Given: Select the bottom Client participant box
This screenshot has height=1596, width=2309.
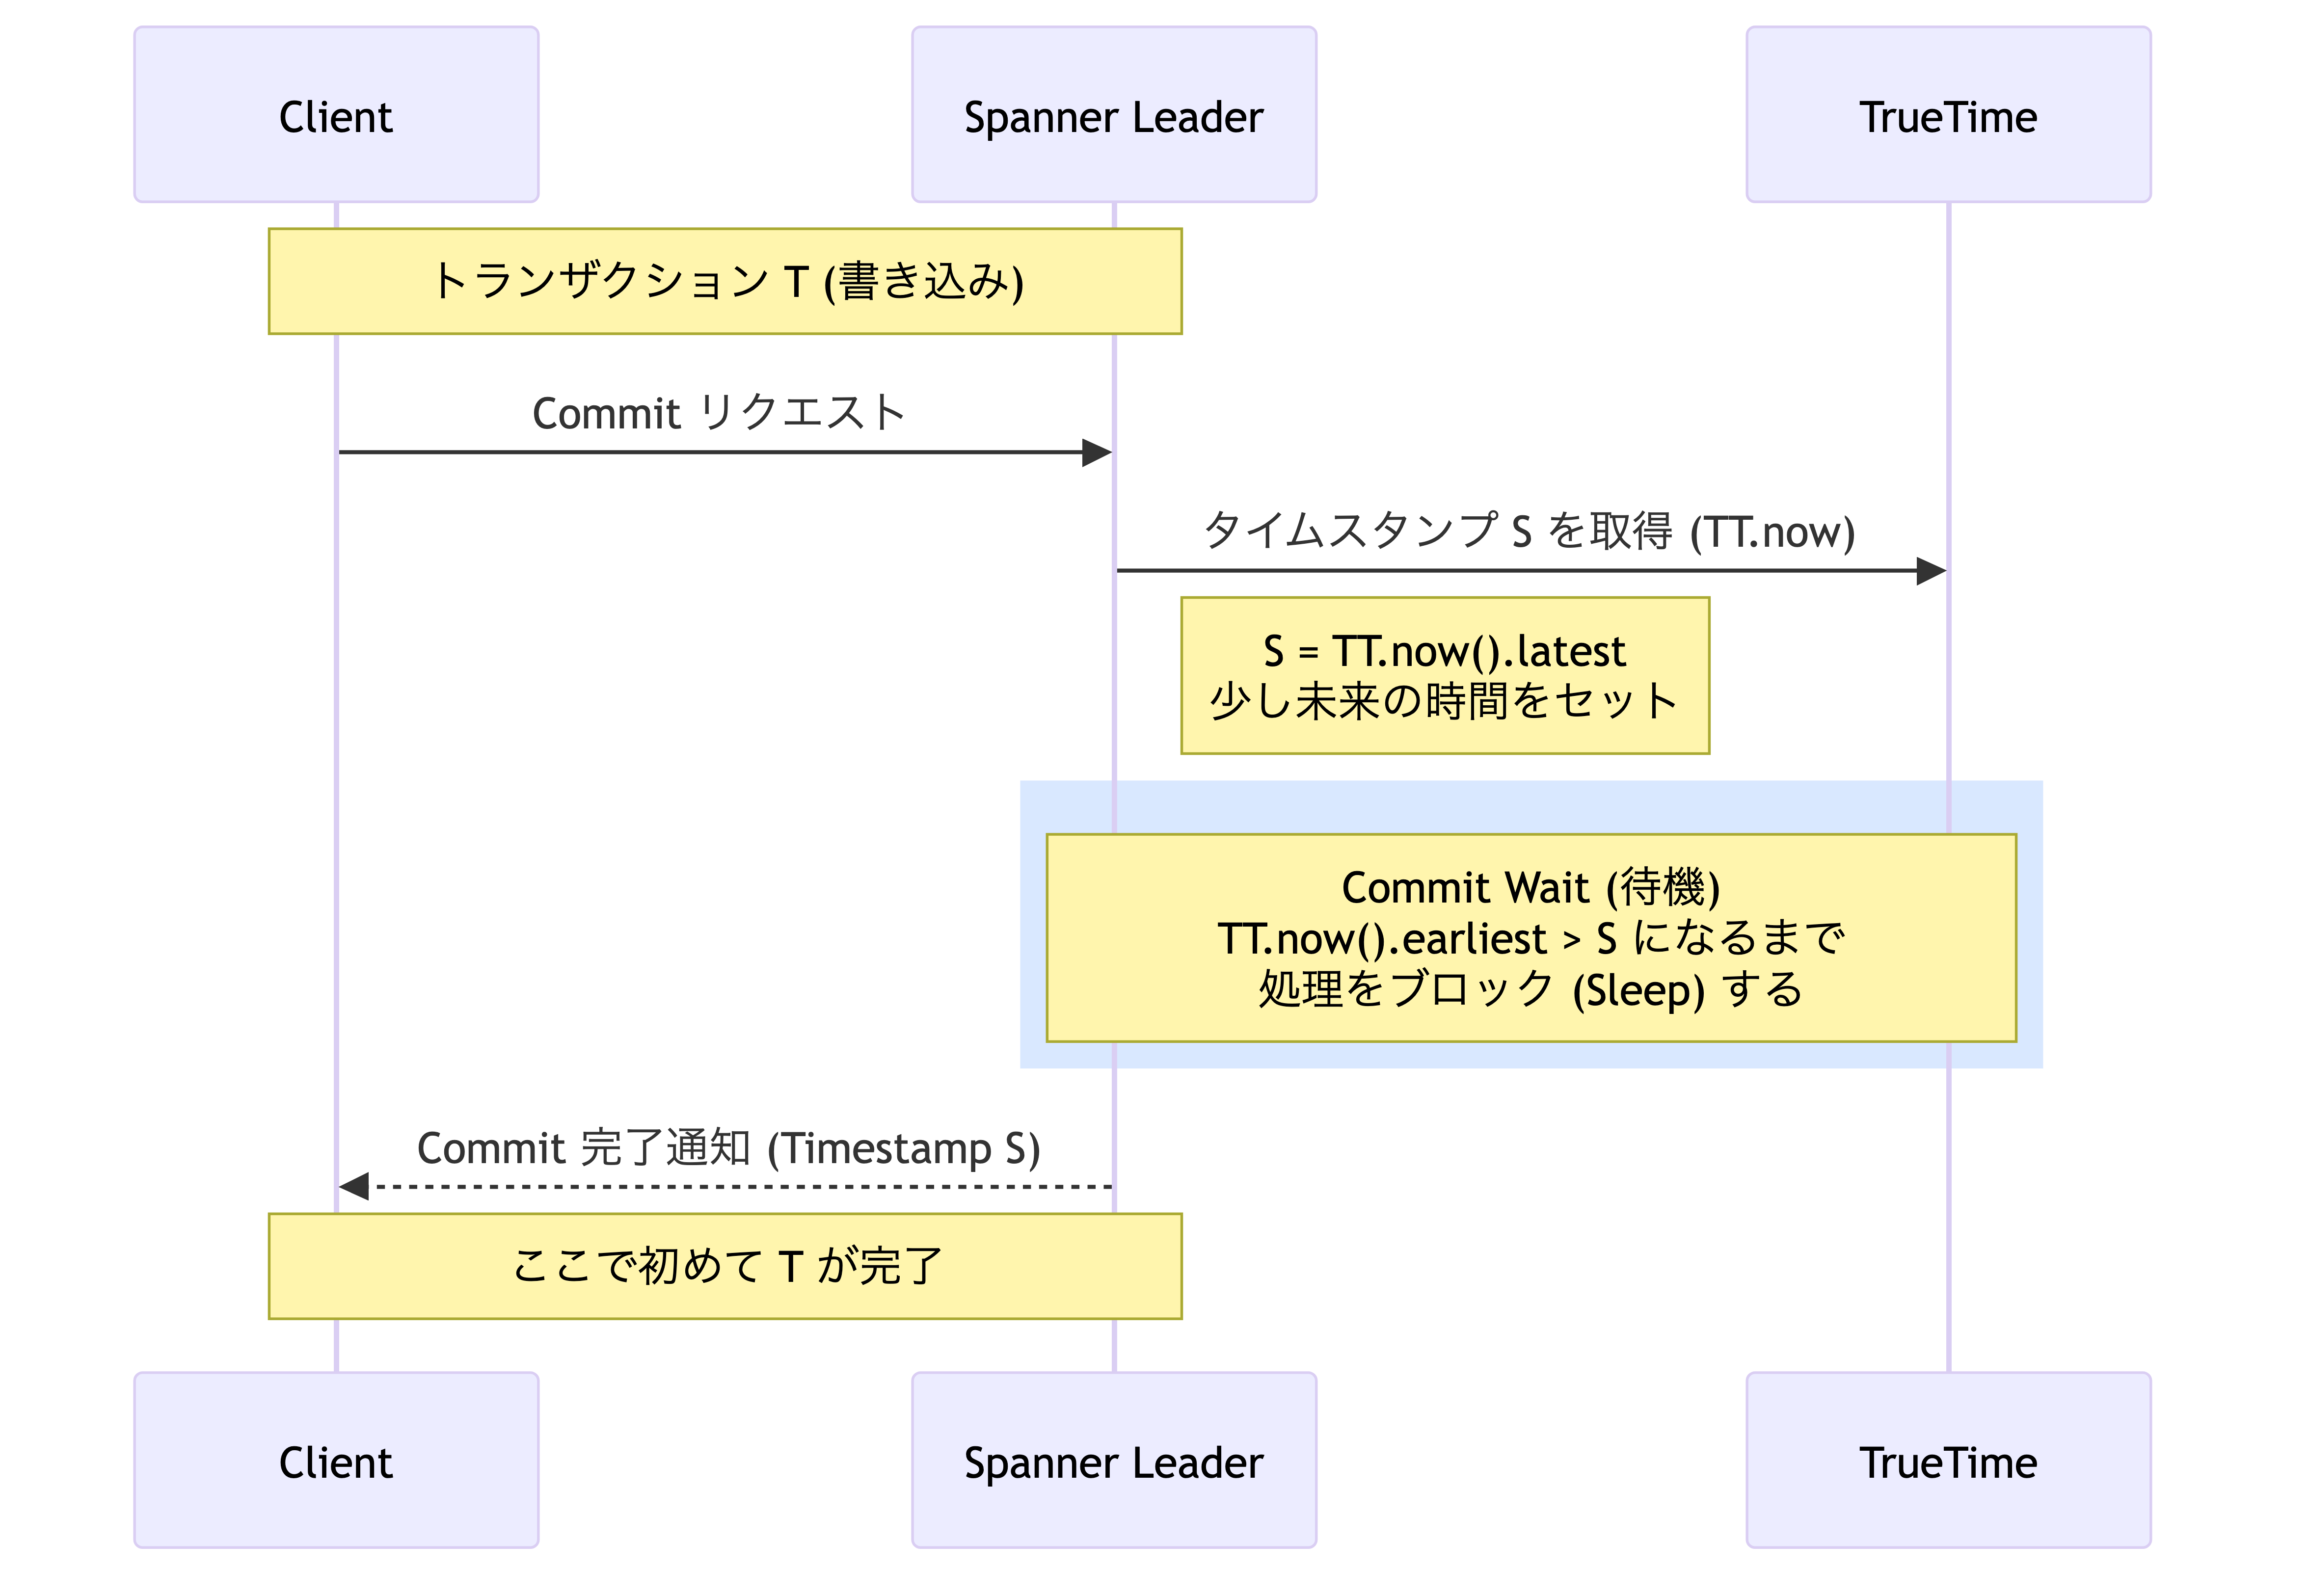Looking at the screenshot, I should (336, 1460).
